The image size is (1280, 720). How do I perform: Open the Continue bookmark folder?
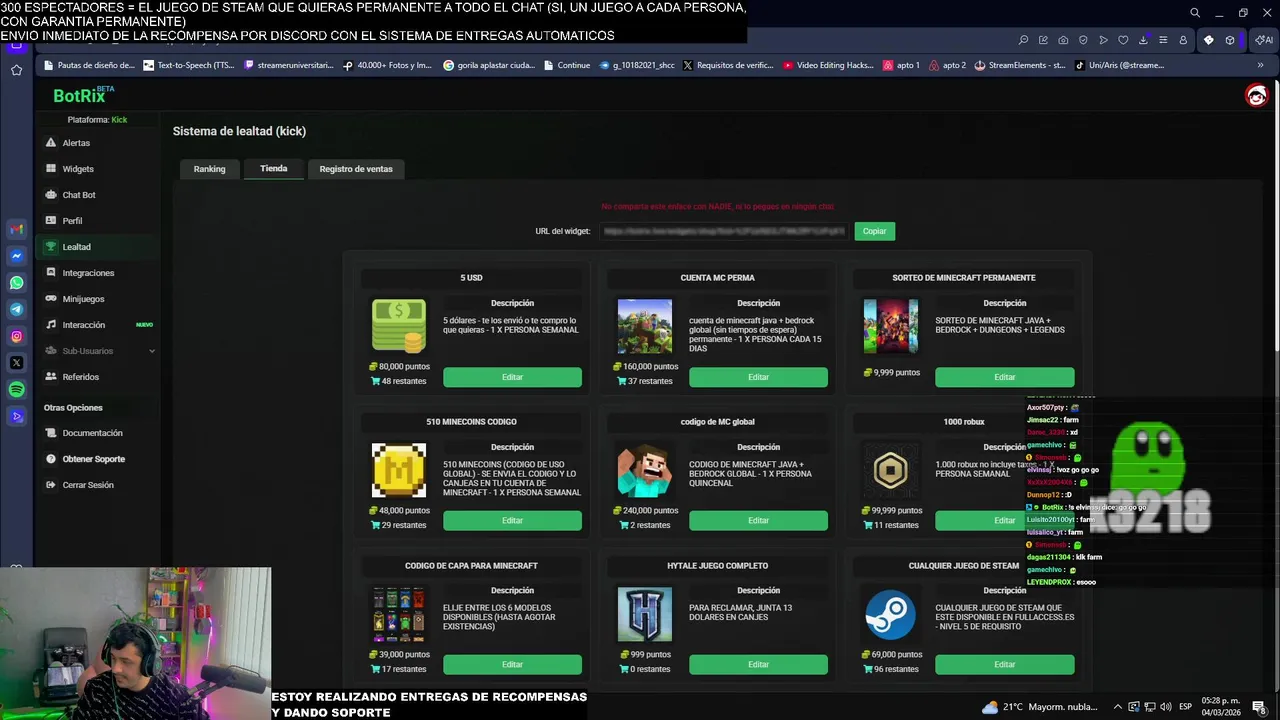click(567, 65)
